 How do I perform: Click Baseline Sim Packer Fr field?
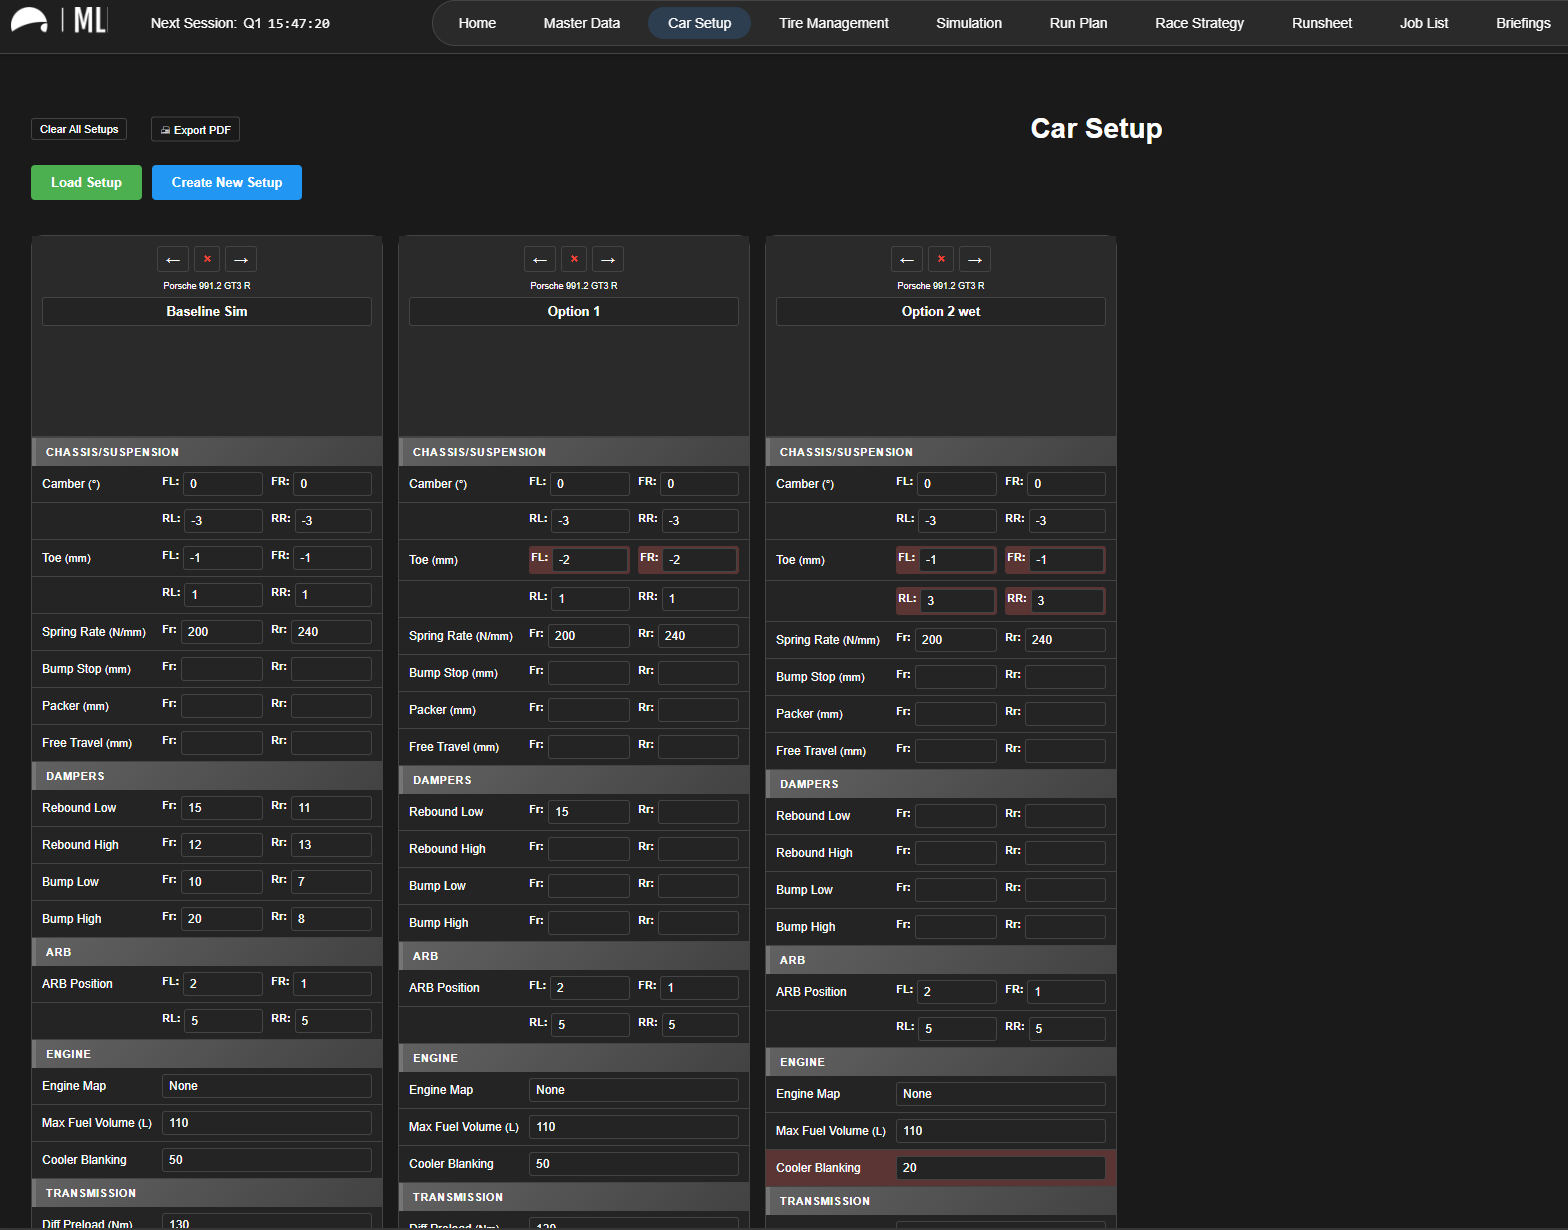(x=222, y=706)
